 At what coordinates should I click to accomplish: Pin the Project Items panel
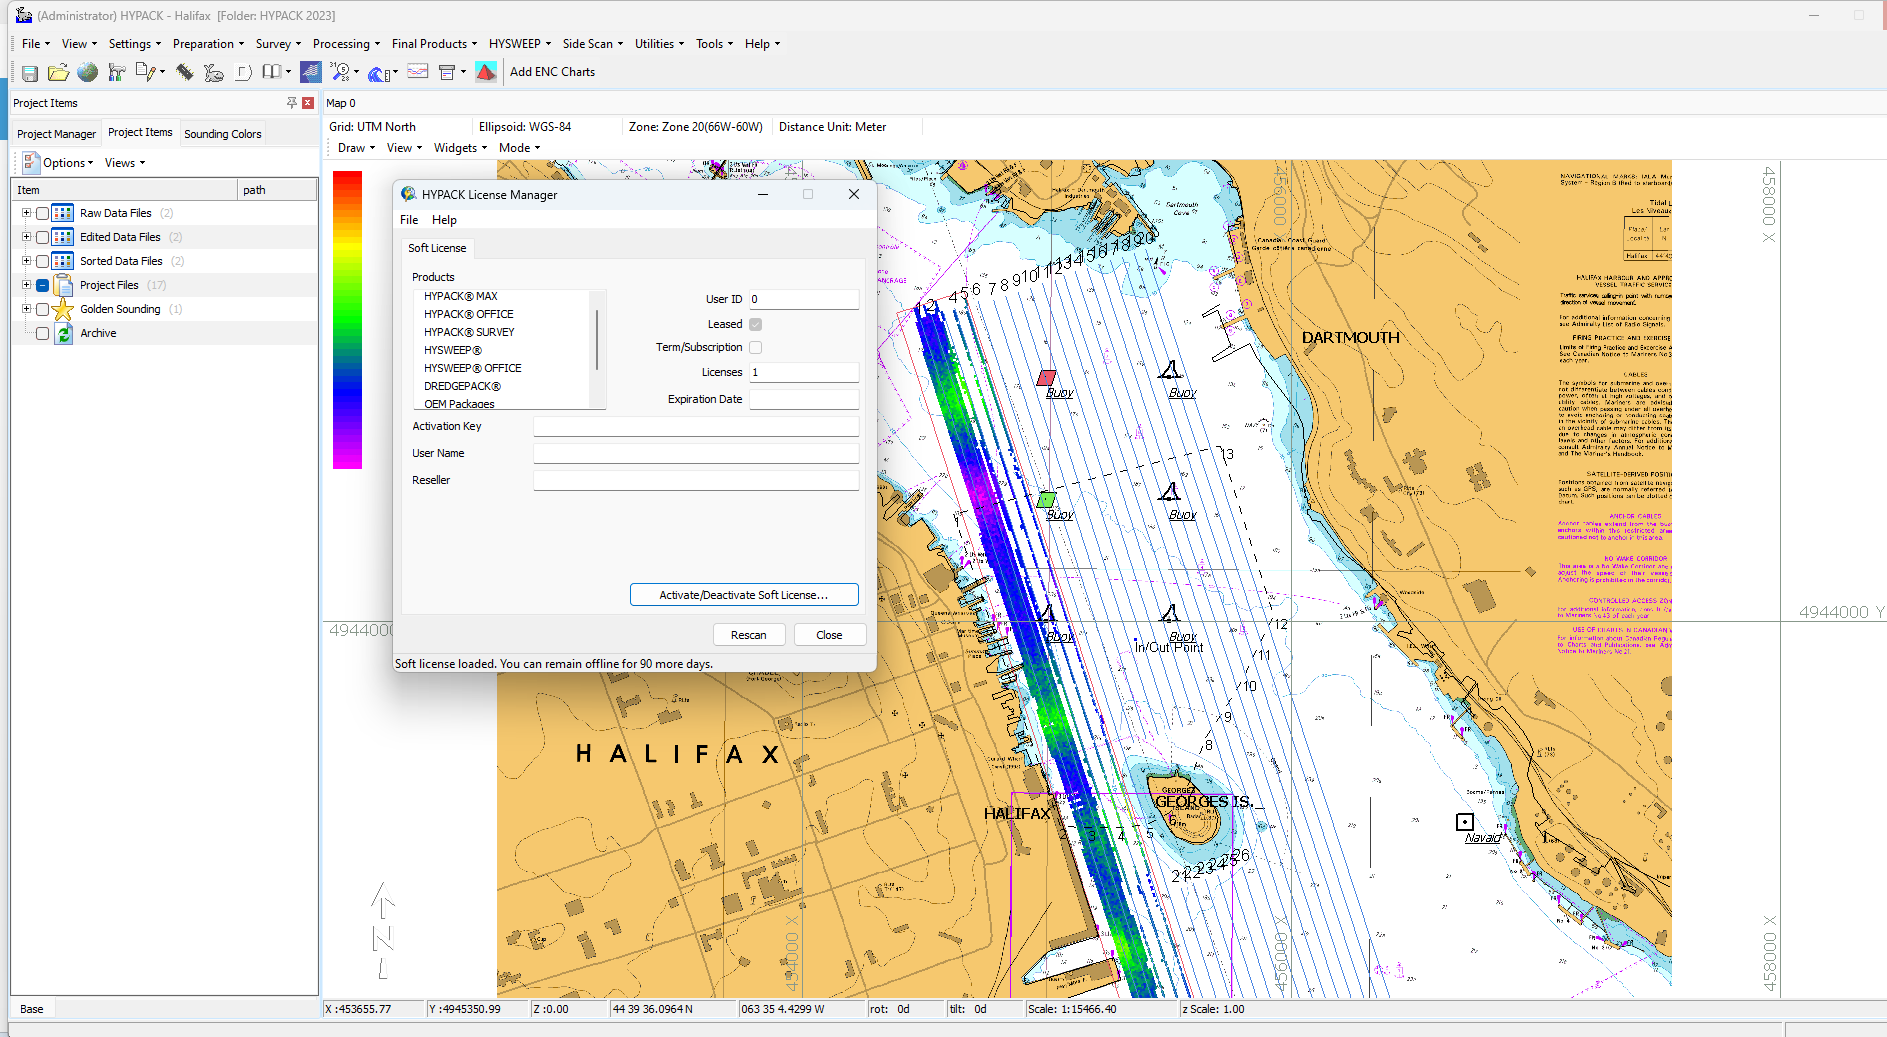292,103
